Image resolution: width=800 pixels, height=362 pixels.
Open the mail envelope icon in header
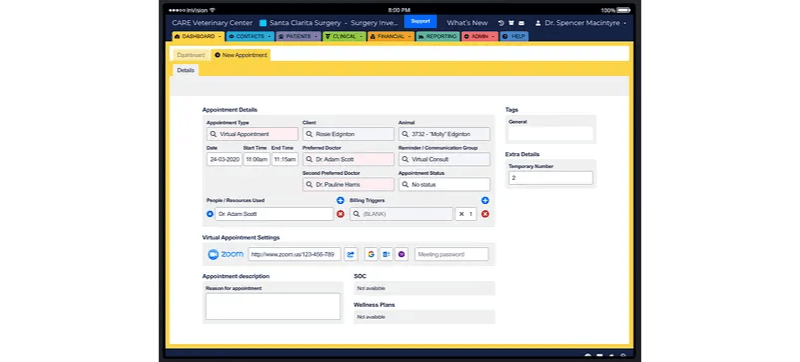[521, 23]
